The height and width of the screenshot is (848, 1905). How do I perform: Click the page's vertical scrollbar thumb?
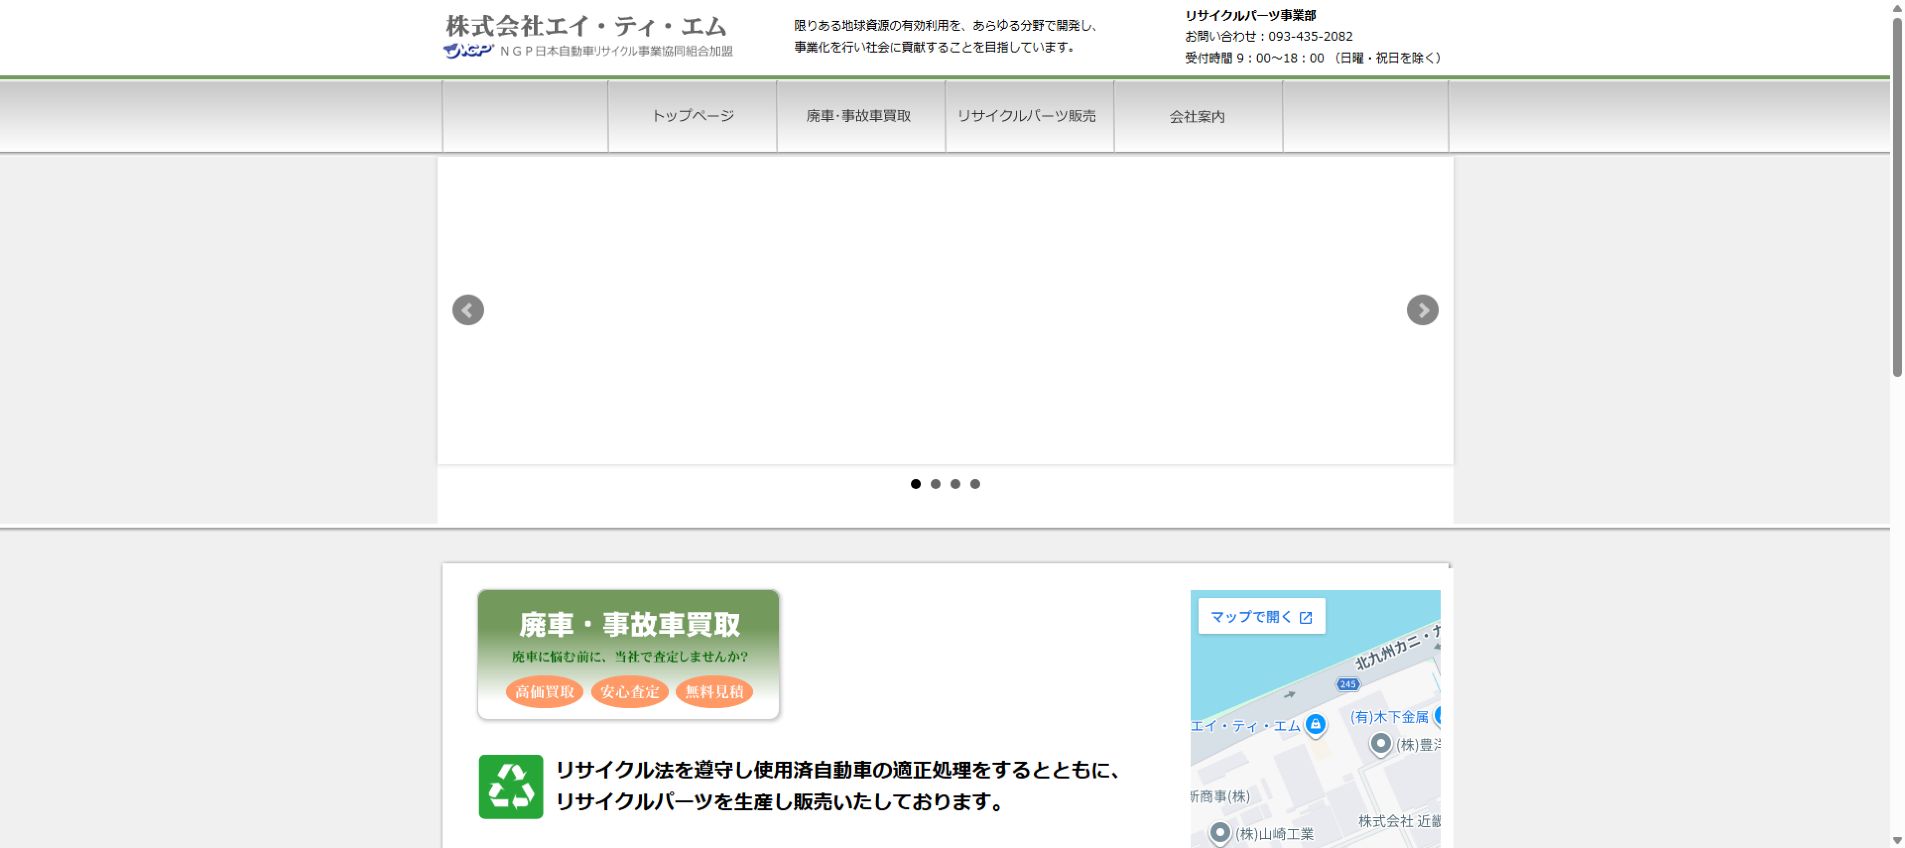tap(1897, 197)
